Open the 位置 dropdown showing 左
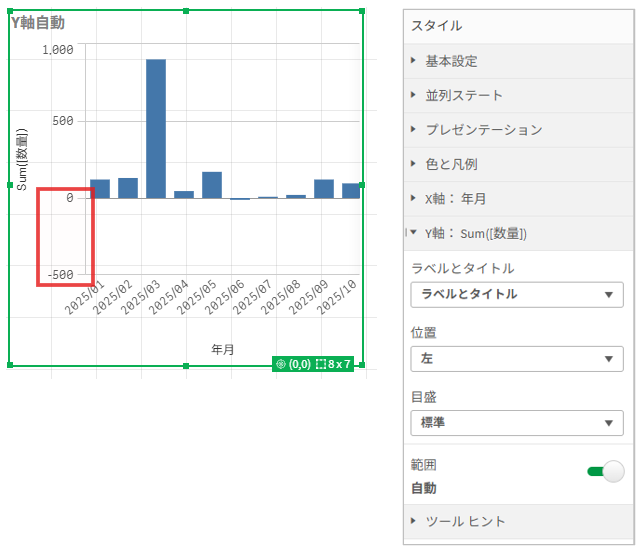 (517, 359)
